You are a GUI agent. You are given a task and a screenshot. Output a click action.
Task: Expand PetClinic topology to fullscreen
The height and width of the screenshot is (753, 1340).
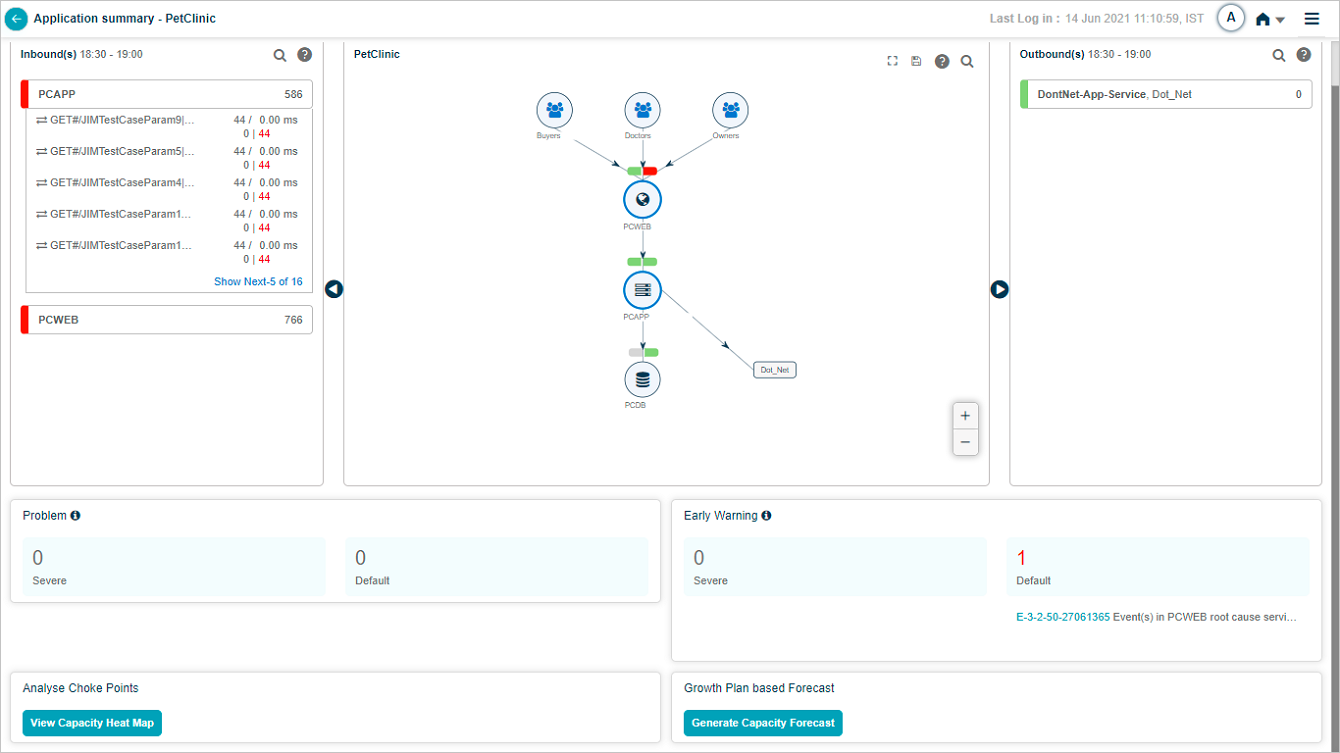[x=892, y=61]
